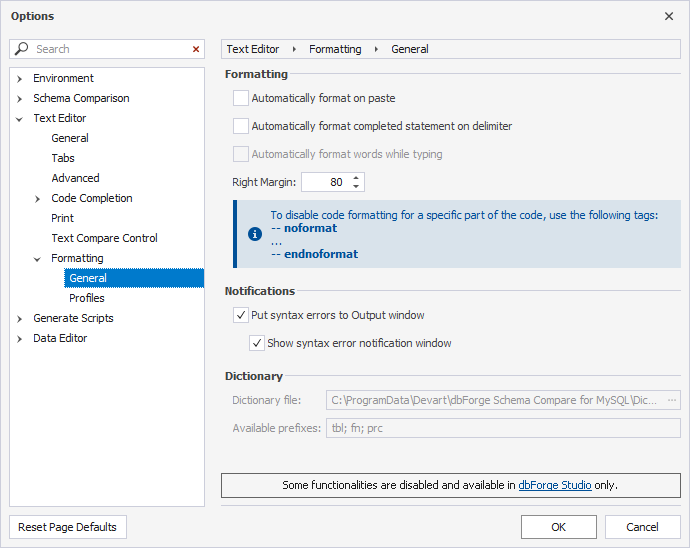Select the Data Editor tree item

click(60, 338)
